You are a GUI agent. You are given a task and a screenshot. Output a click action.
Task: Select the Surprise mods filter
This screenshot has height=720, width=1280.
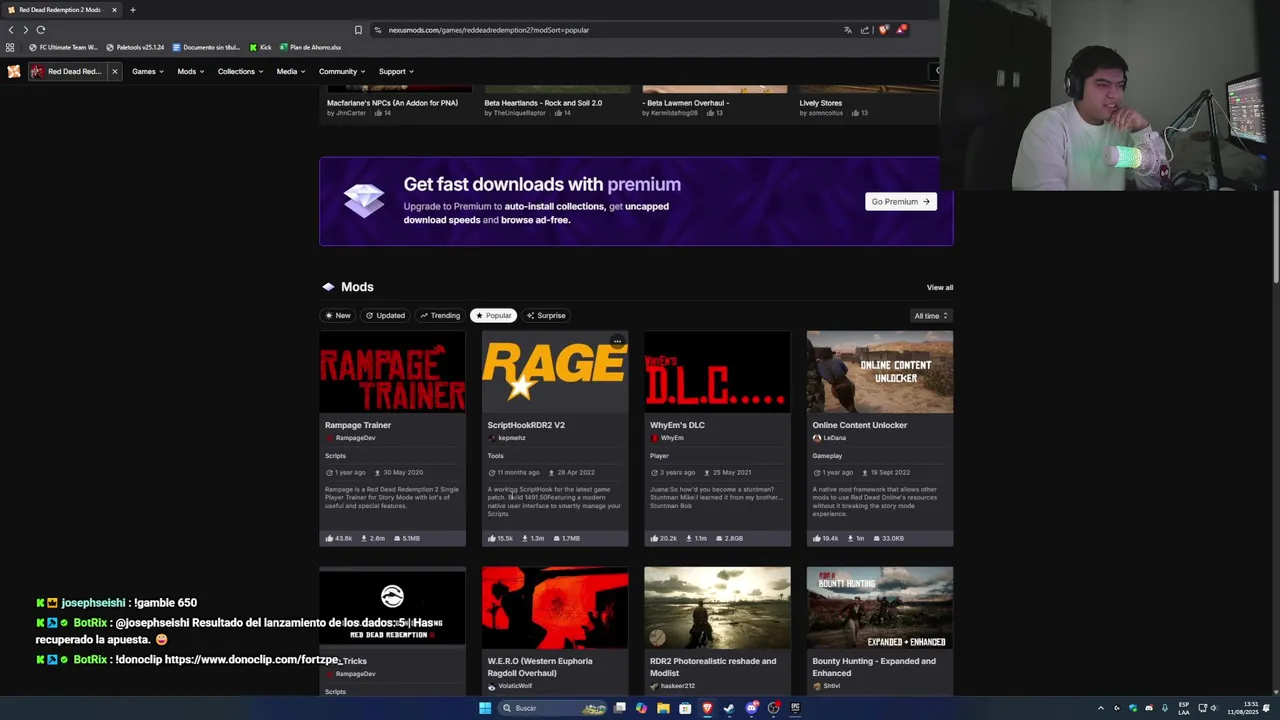tap(546, 316)
